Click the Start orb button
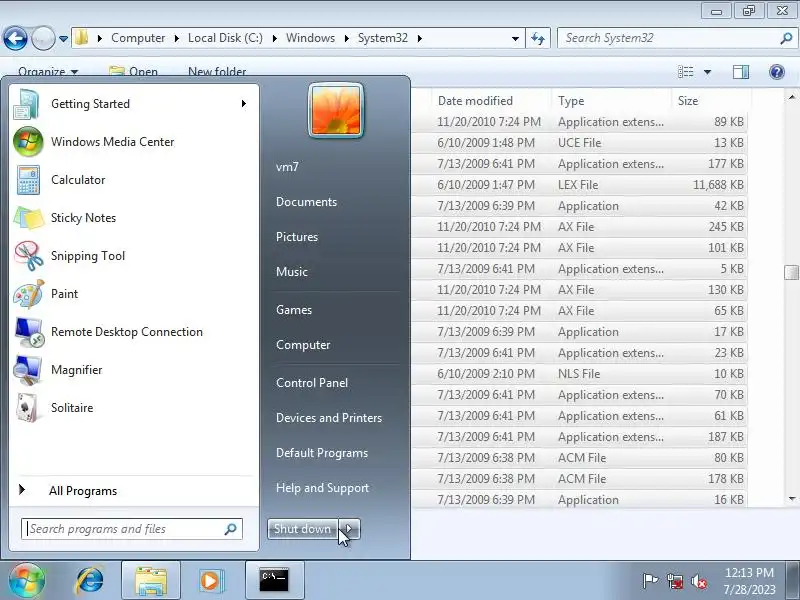Screen dimensions: 800x600 pyautogui.click(x=27, y=581)
